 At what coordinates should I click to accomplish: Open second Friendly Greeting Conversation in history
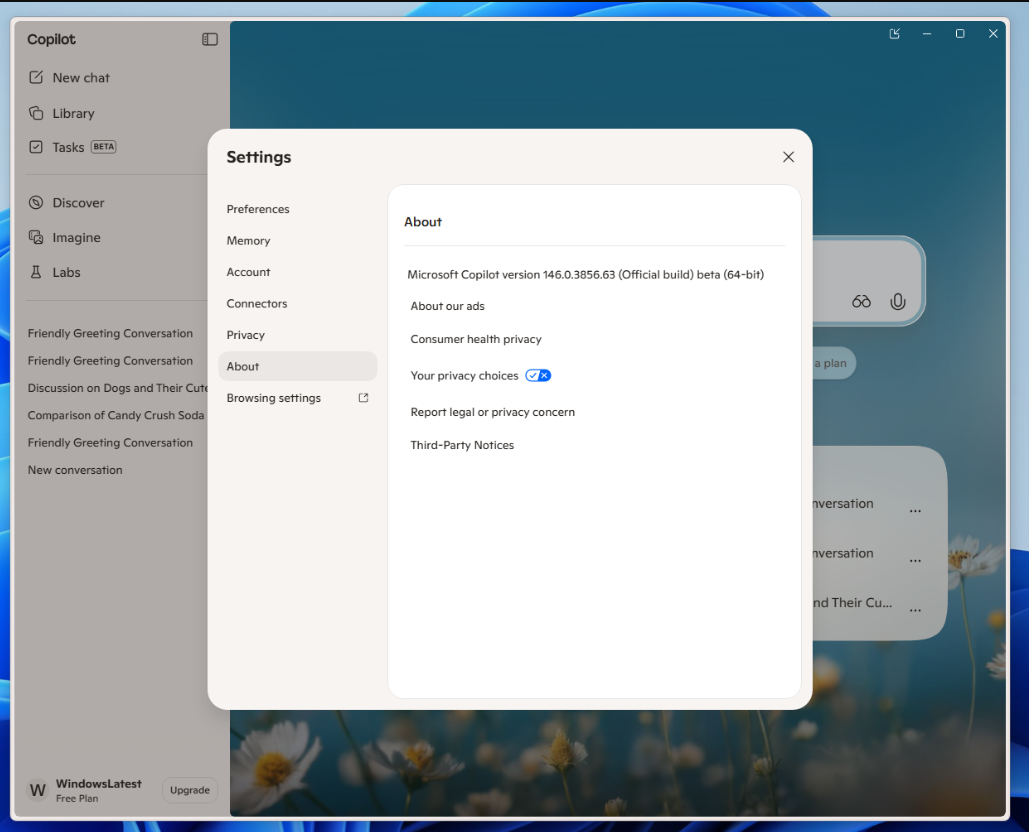point(110,361)
